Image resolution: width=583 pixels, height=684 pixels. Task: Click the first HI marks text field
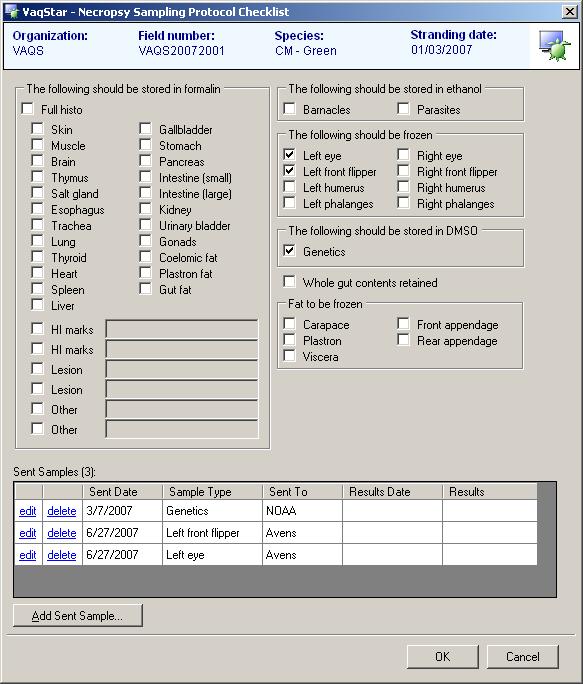[182, 329]
